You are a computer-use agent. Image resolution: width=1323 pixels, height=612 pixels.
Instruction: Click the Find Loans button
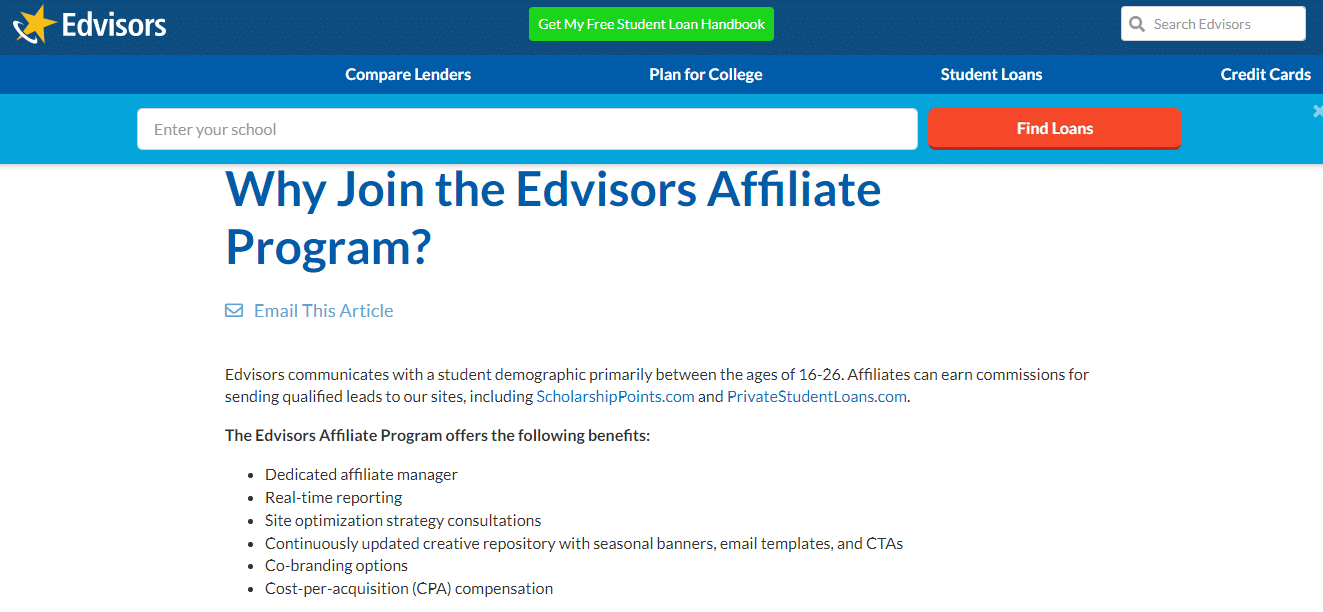coord(1054,129)
